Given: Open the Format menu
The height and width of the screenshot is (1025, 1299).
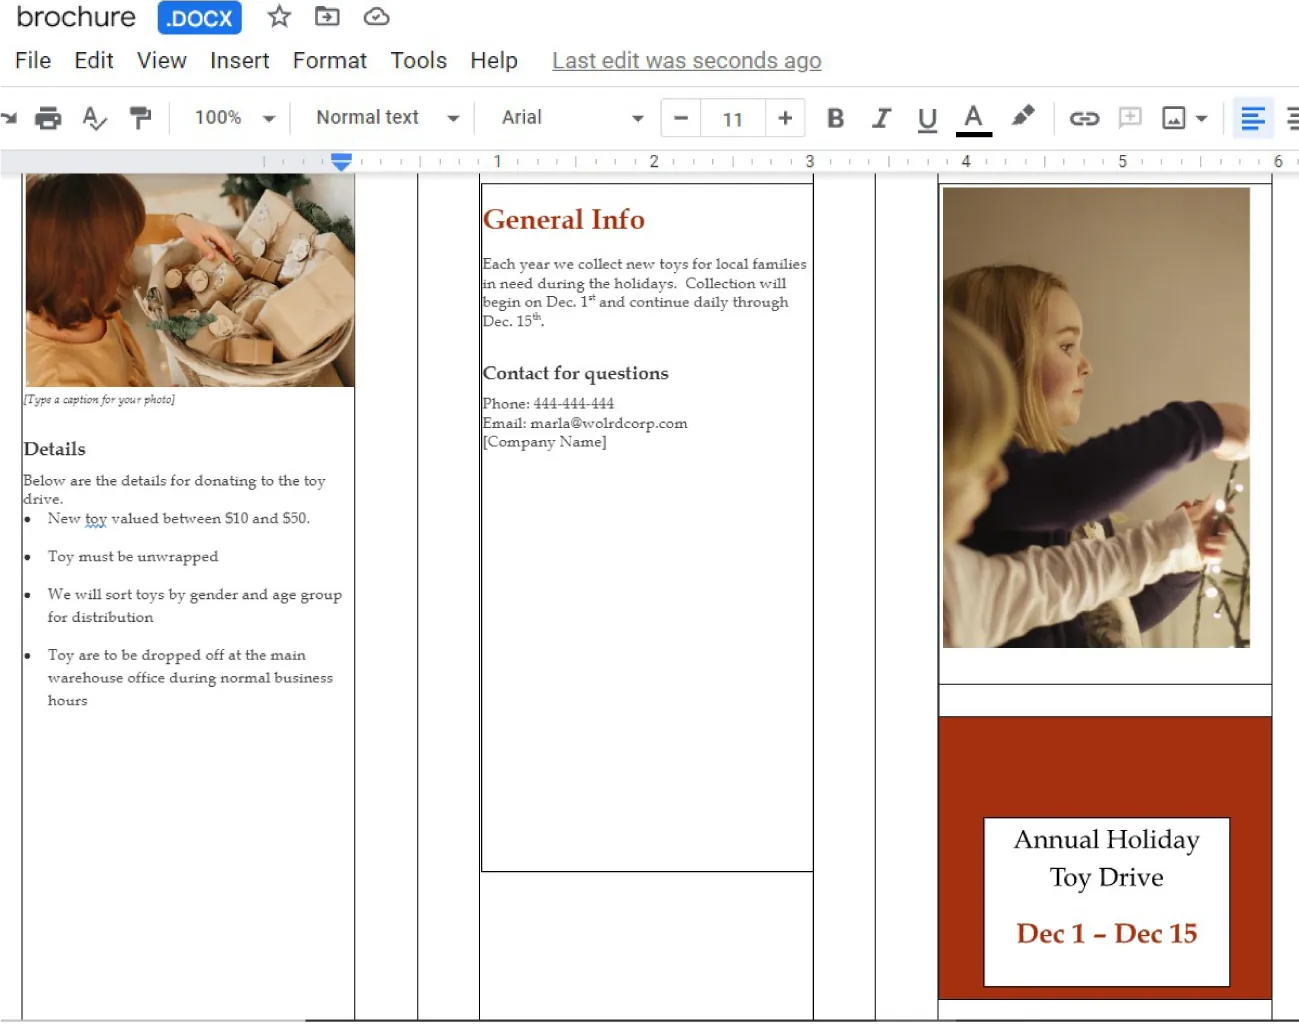Looking at the screenshot, I should tap(330, 60).
